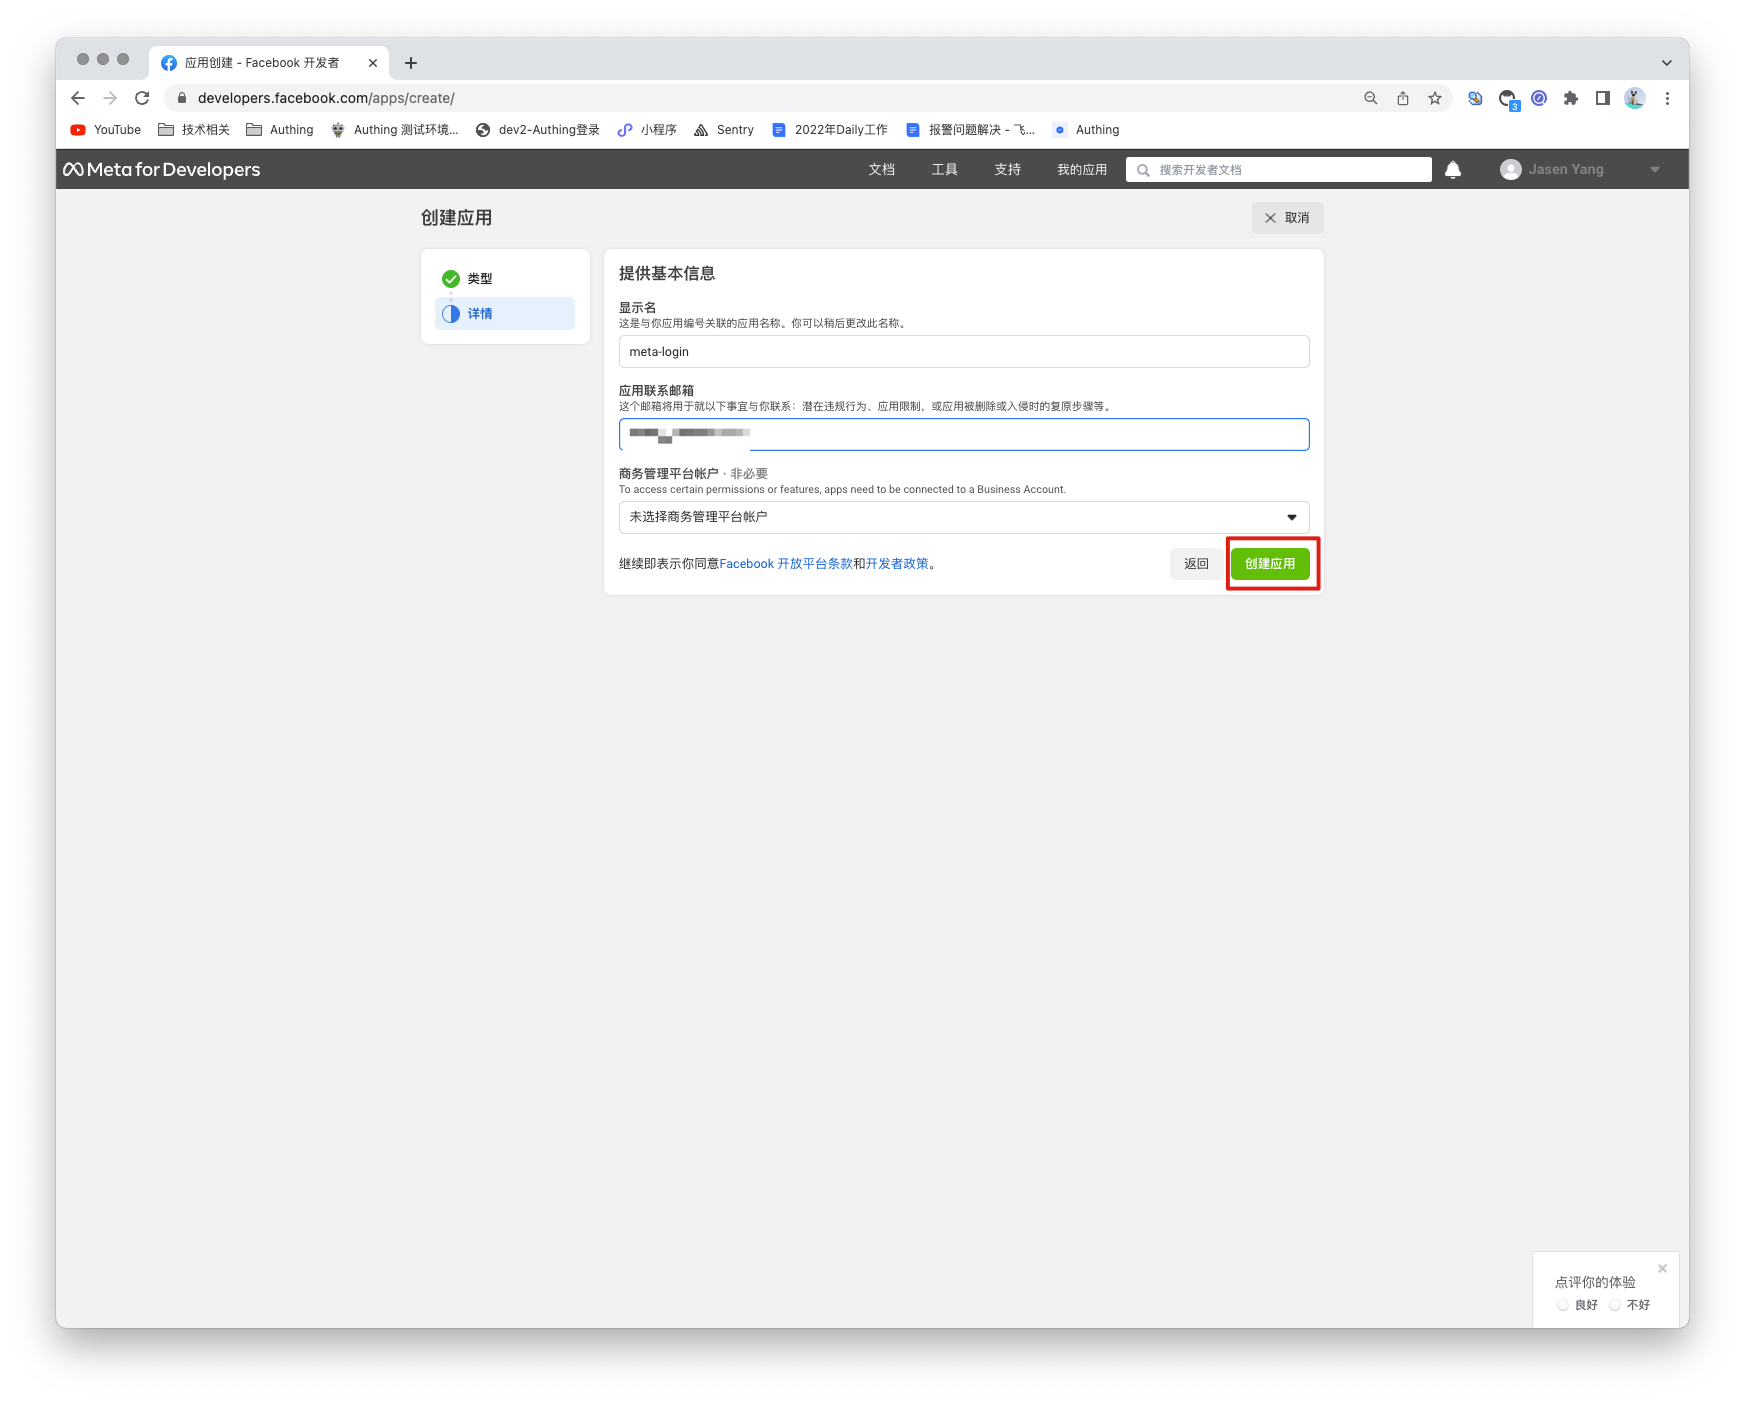1745x1402 pixels.
Task: Select the 类型 step in the sidebar
Action: click(x=480, y=279)
